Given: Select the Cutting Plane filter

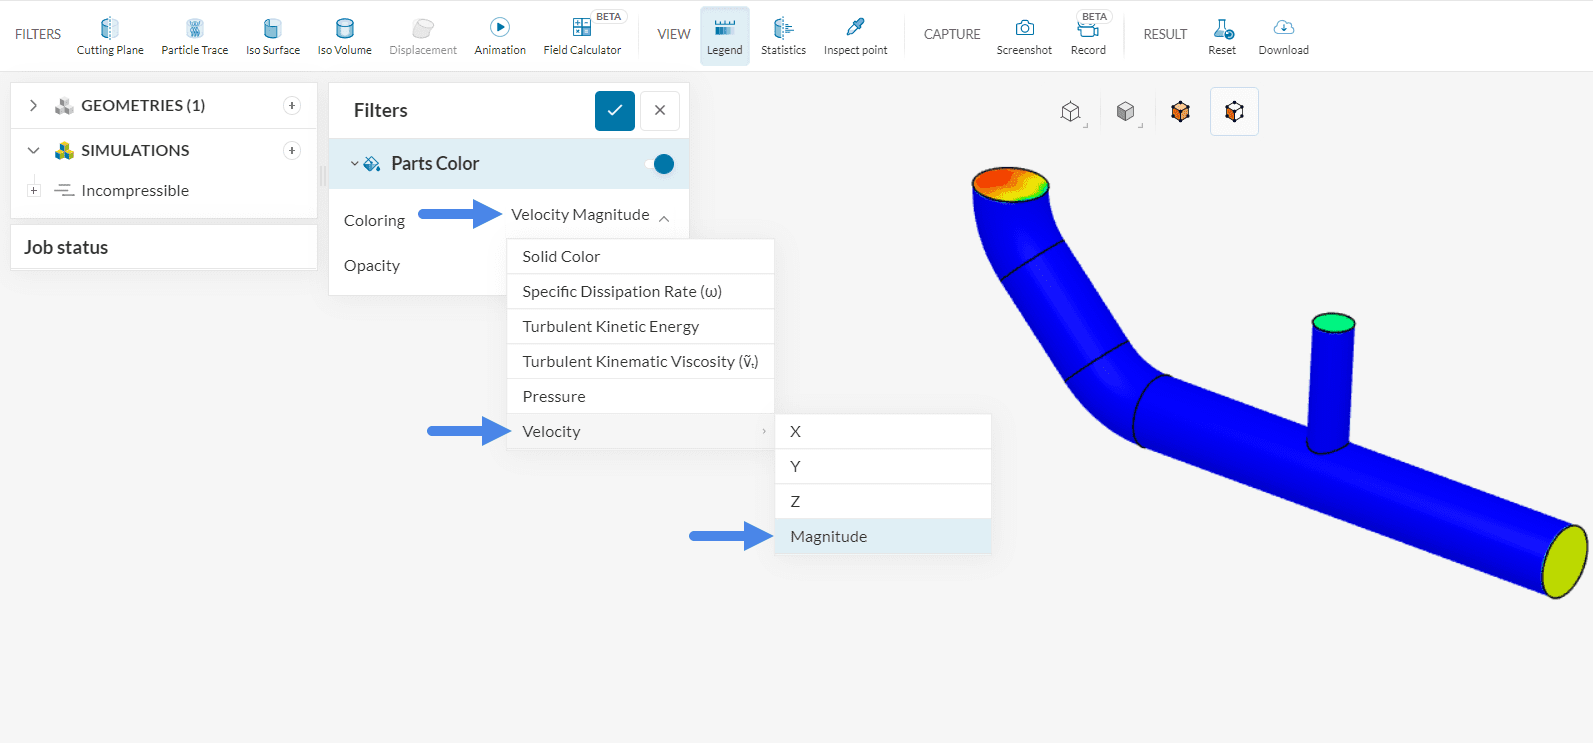Looking at the screenshot, I should (110, 36).
